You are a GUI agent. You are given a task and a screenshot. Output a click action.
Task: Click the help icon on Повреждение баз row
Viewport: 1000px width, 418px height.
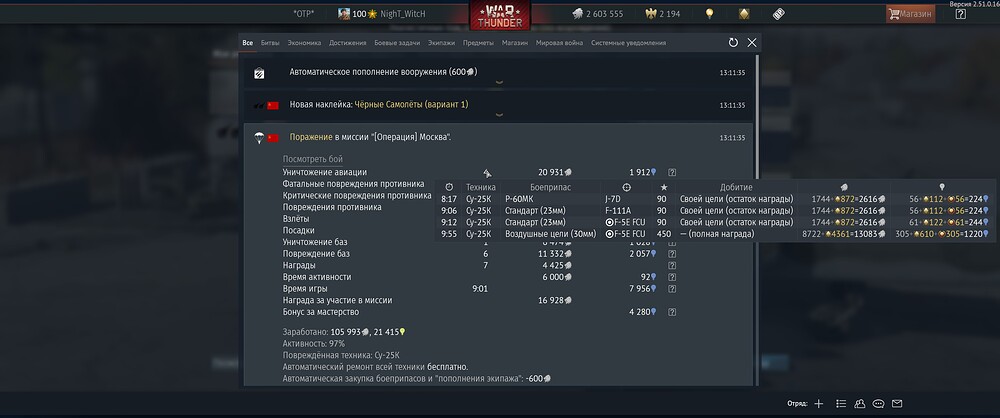(x=672, y=254)
